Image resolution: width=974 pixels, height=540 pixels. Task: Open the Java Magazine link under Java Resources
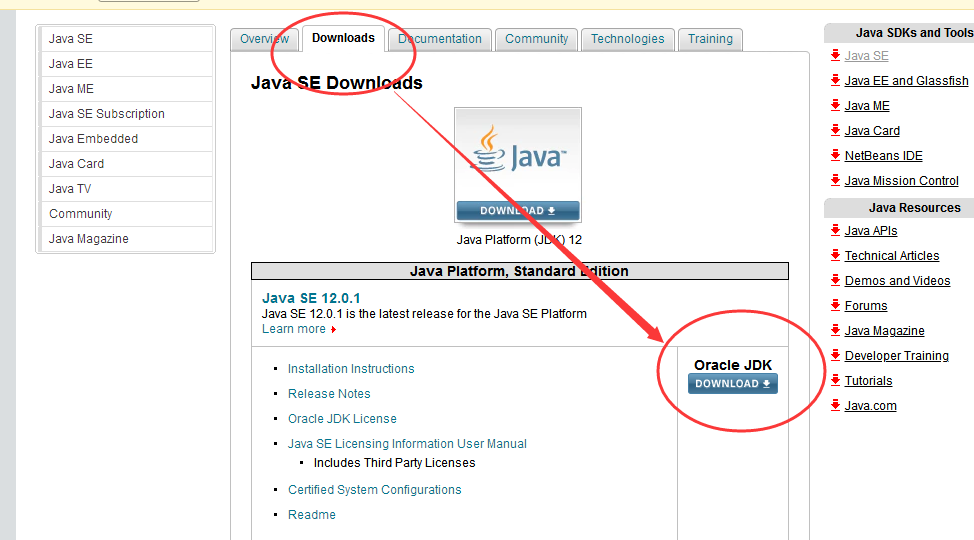pyautogui.click(x=885, y=331)
